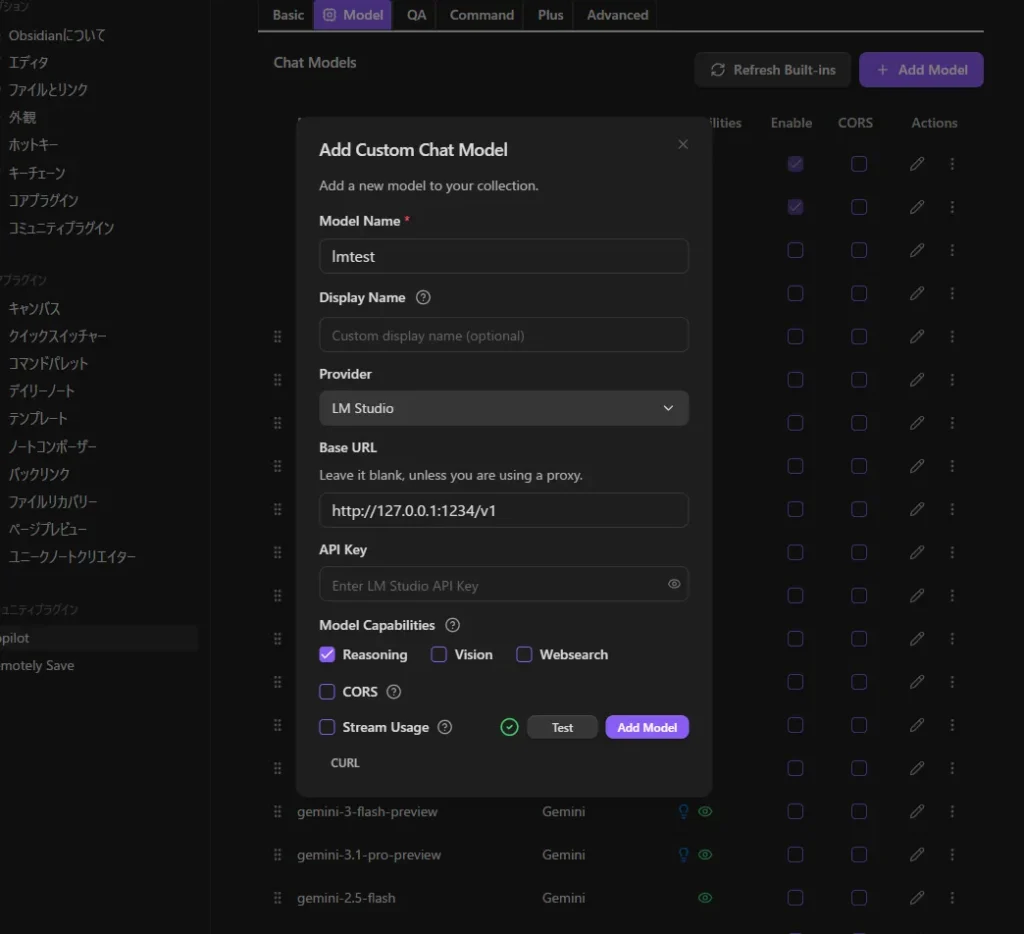Click help icon next to Display Name

423,297
